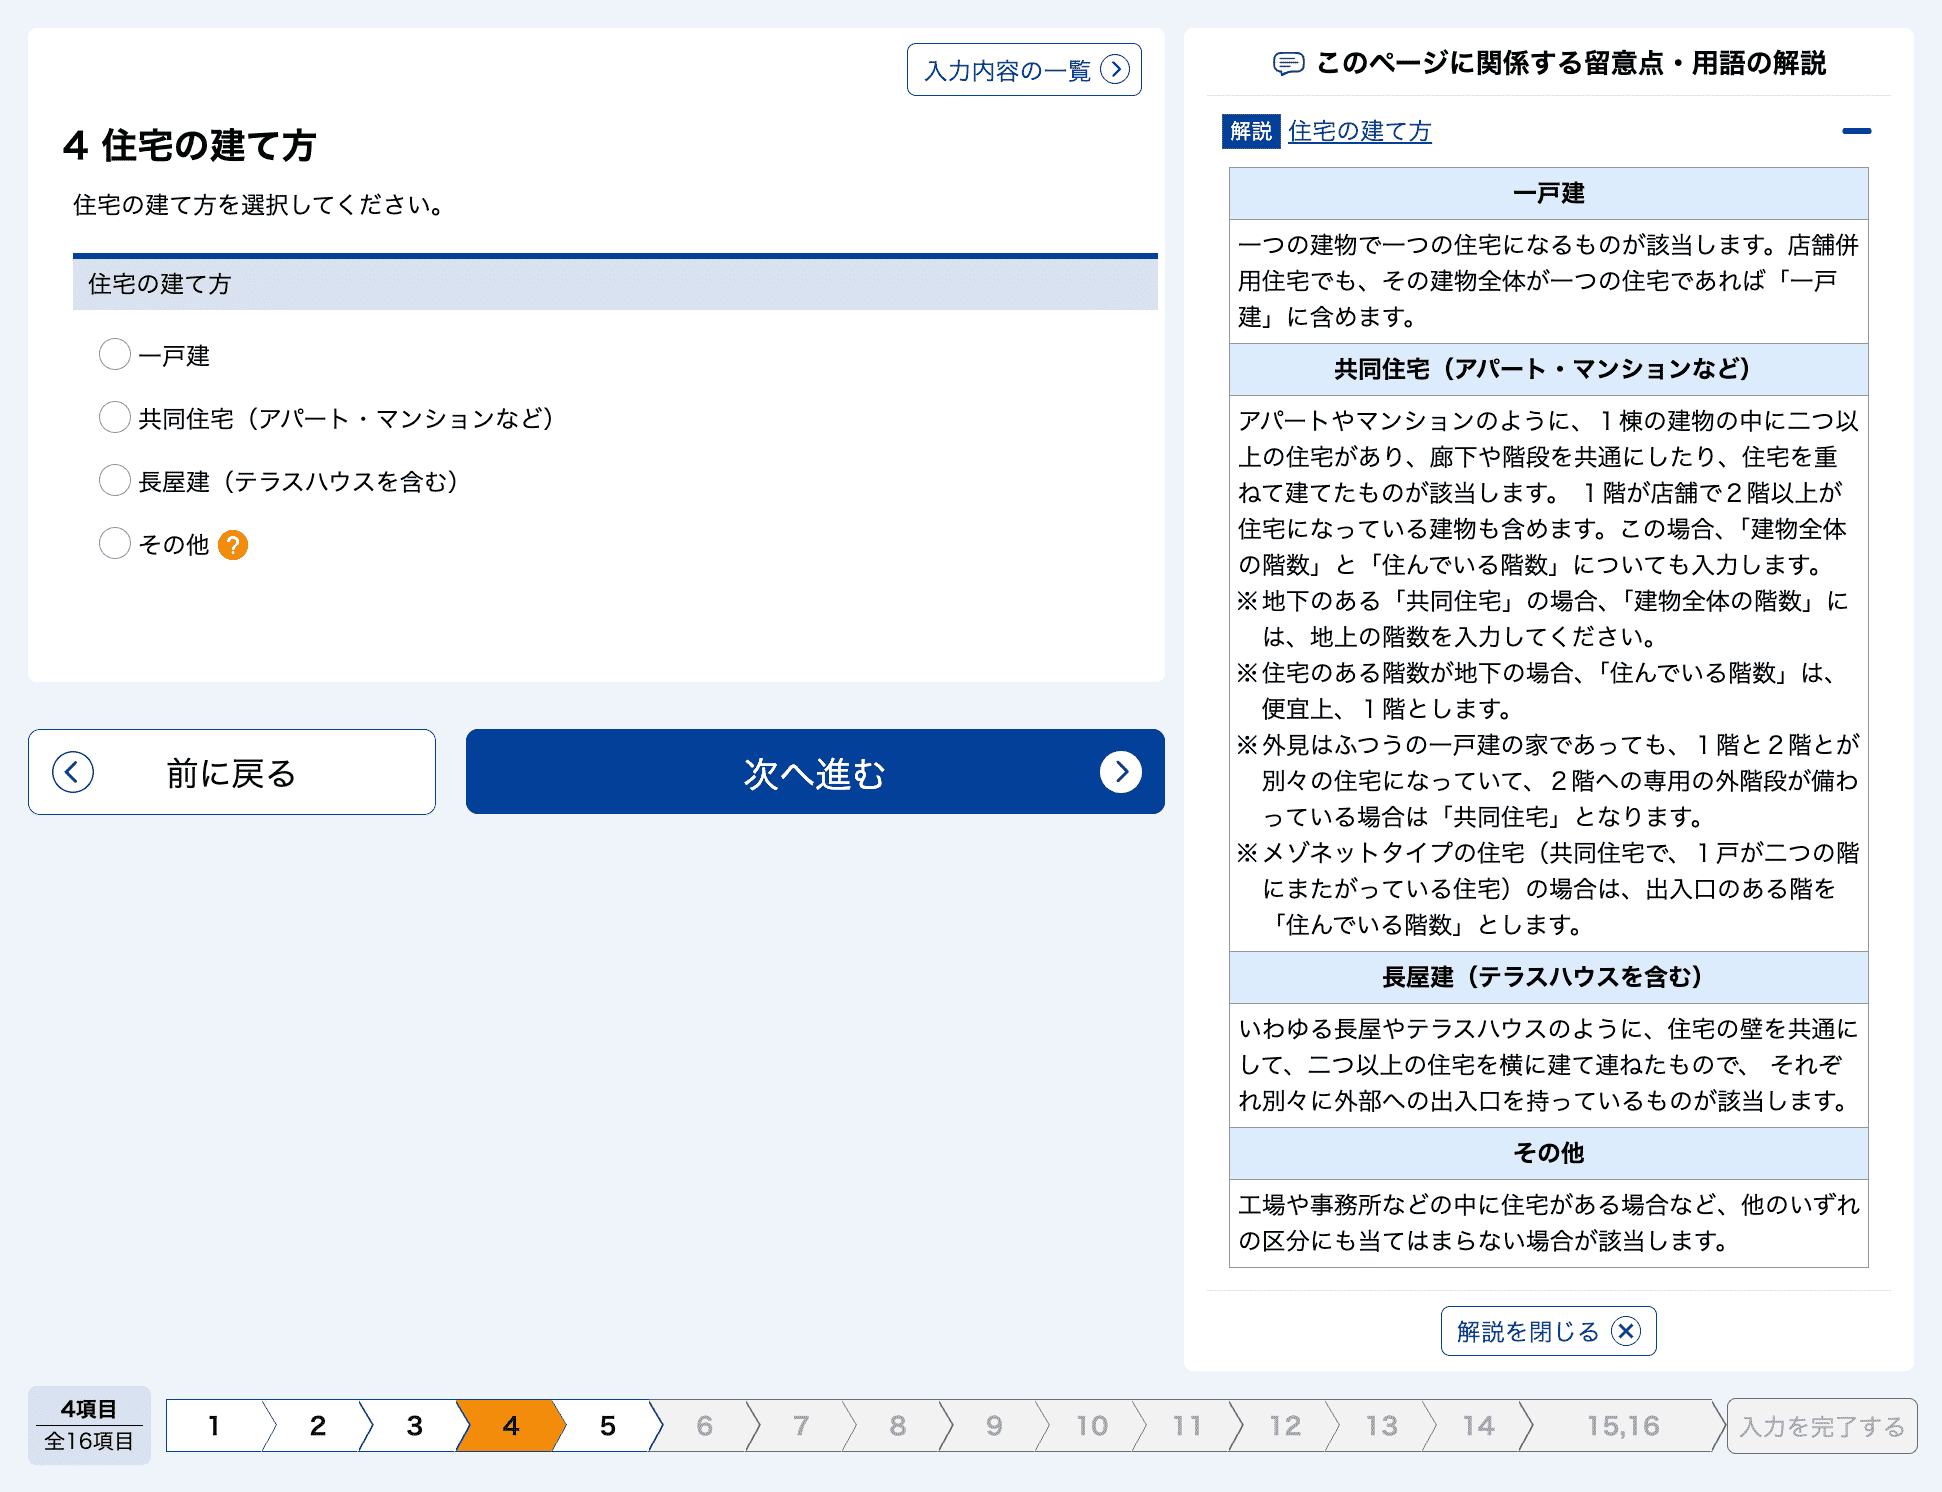
Task: Select 共同住宅（アパート・マンションなど）option
Action: coord(114,417)
